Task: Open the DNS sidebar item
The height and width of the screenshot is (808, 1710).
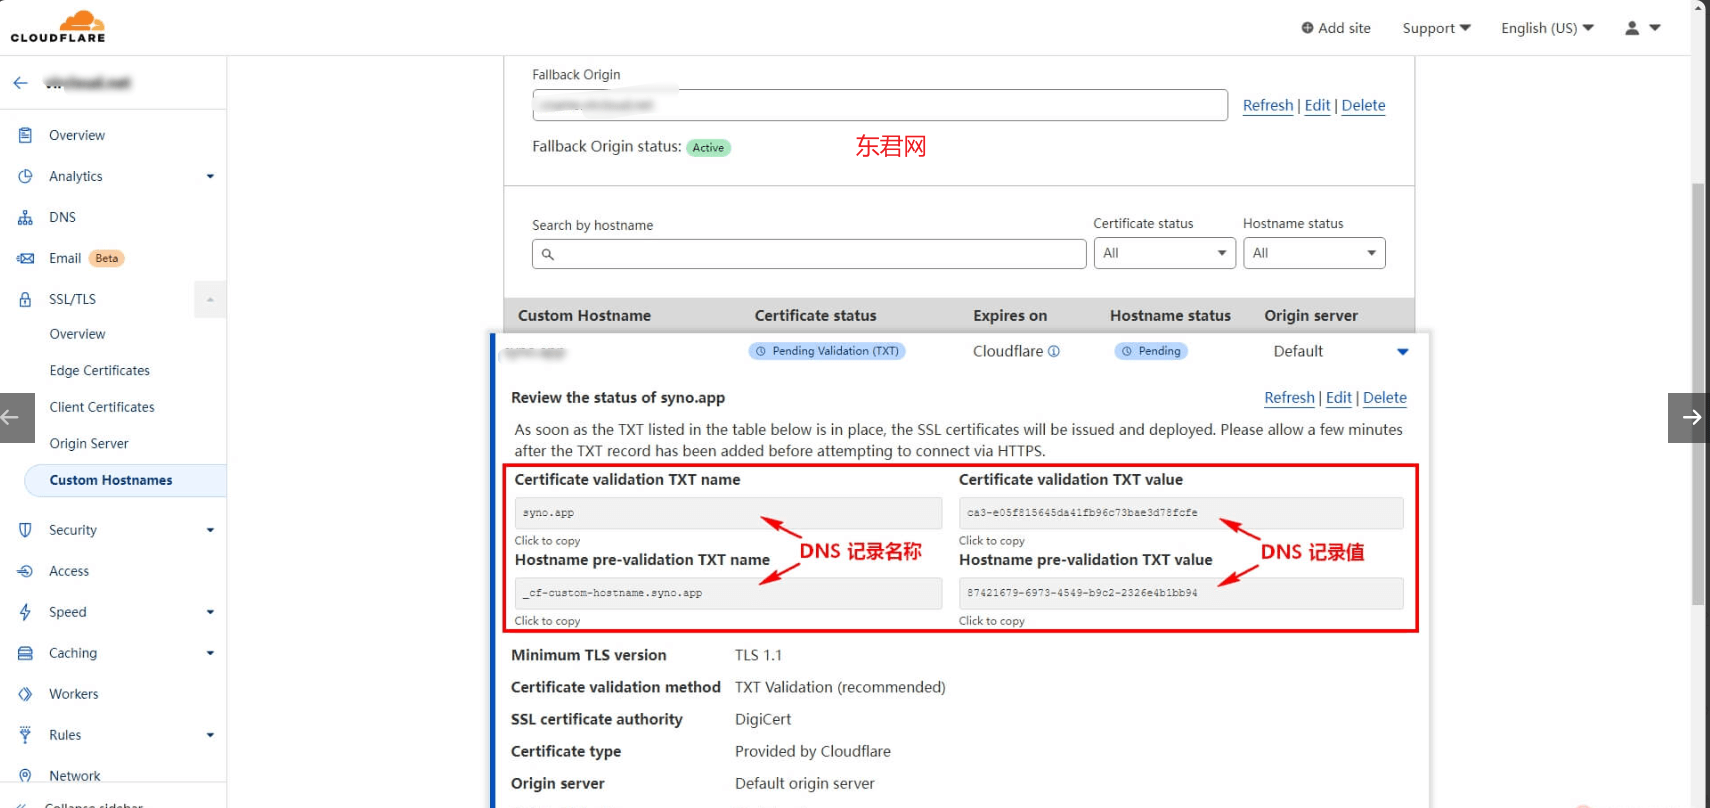Action: pyautogui.click(x=62, y=217)
